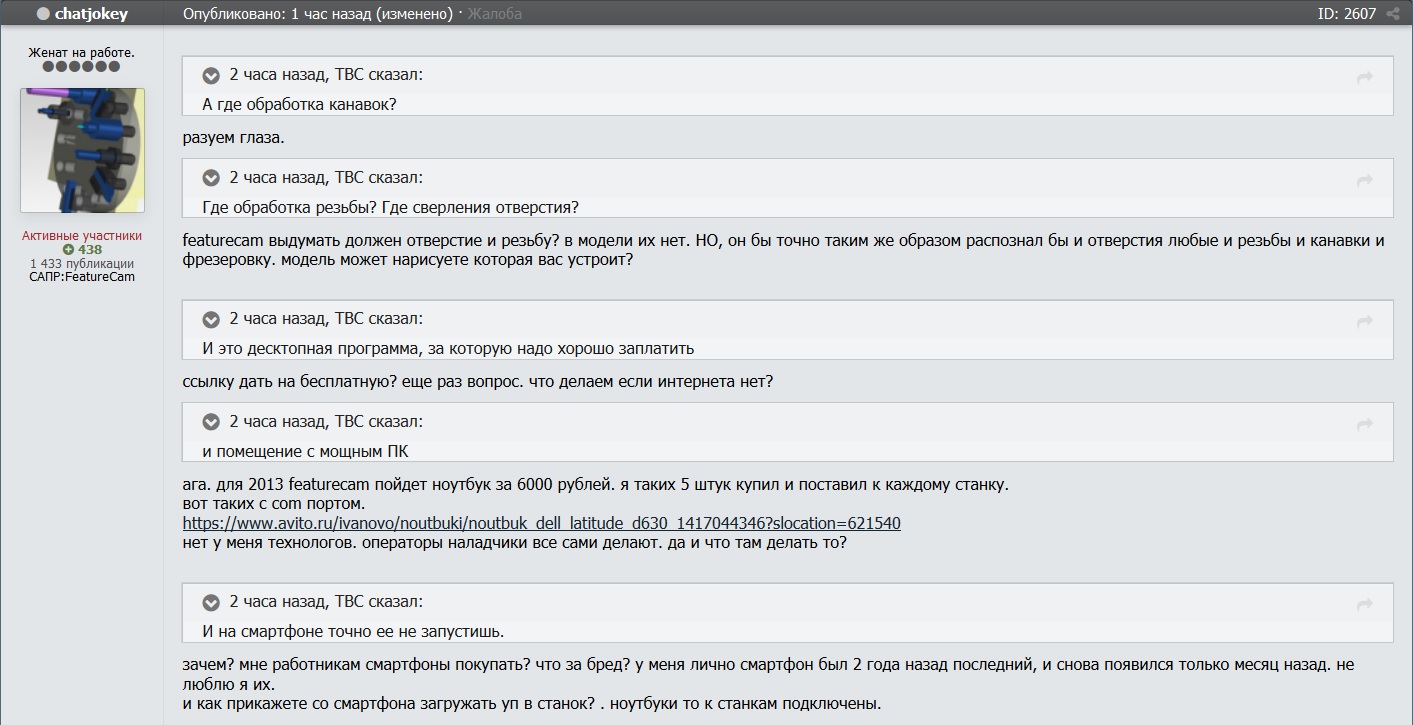Collapse the quote "И на смартфоне точно ее не запустишь"
This screenshot has height=725, width=1413.
tap(211, 602)
